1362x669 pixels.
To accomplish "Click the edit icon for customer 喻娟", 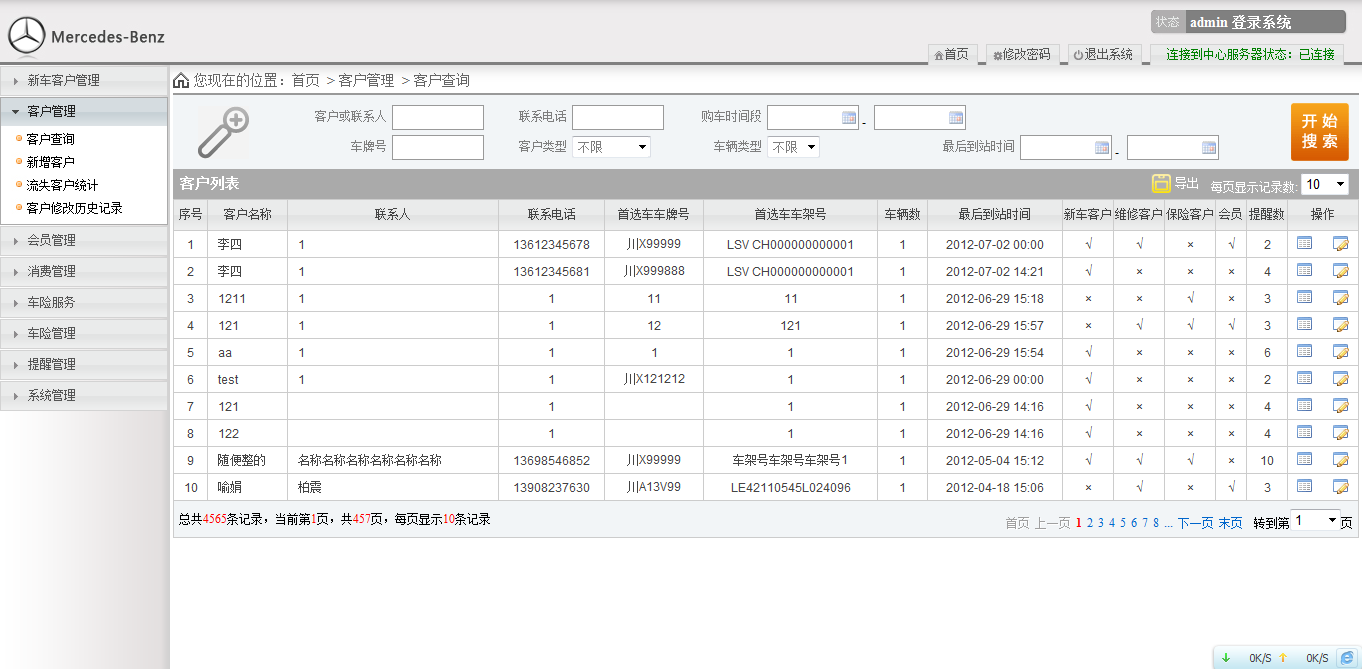I will [x=1340, y=487].
